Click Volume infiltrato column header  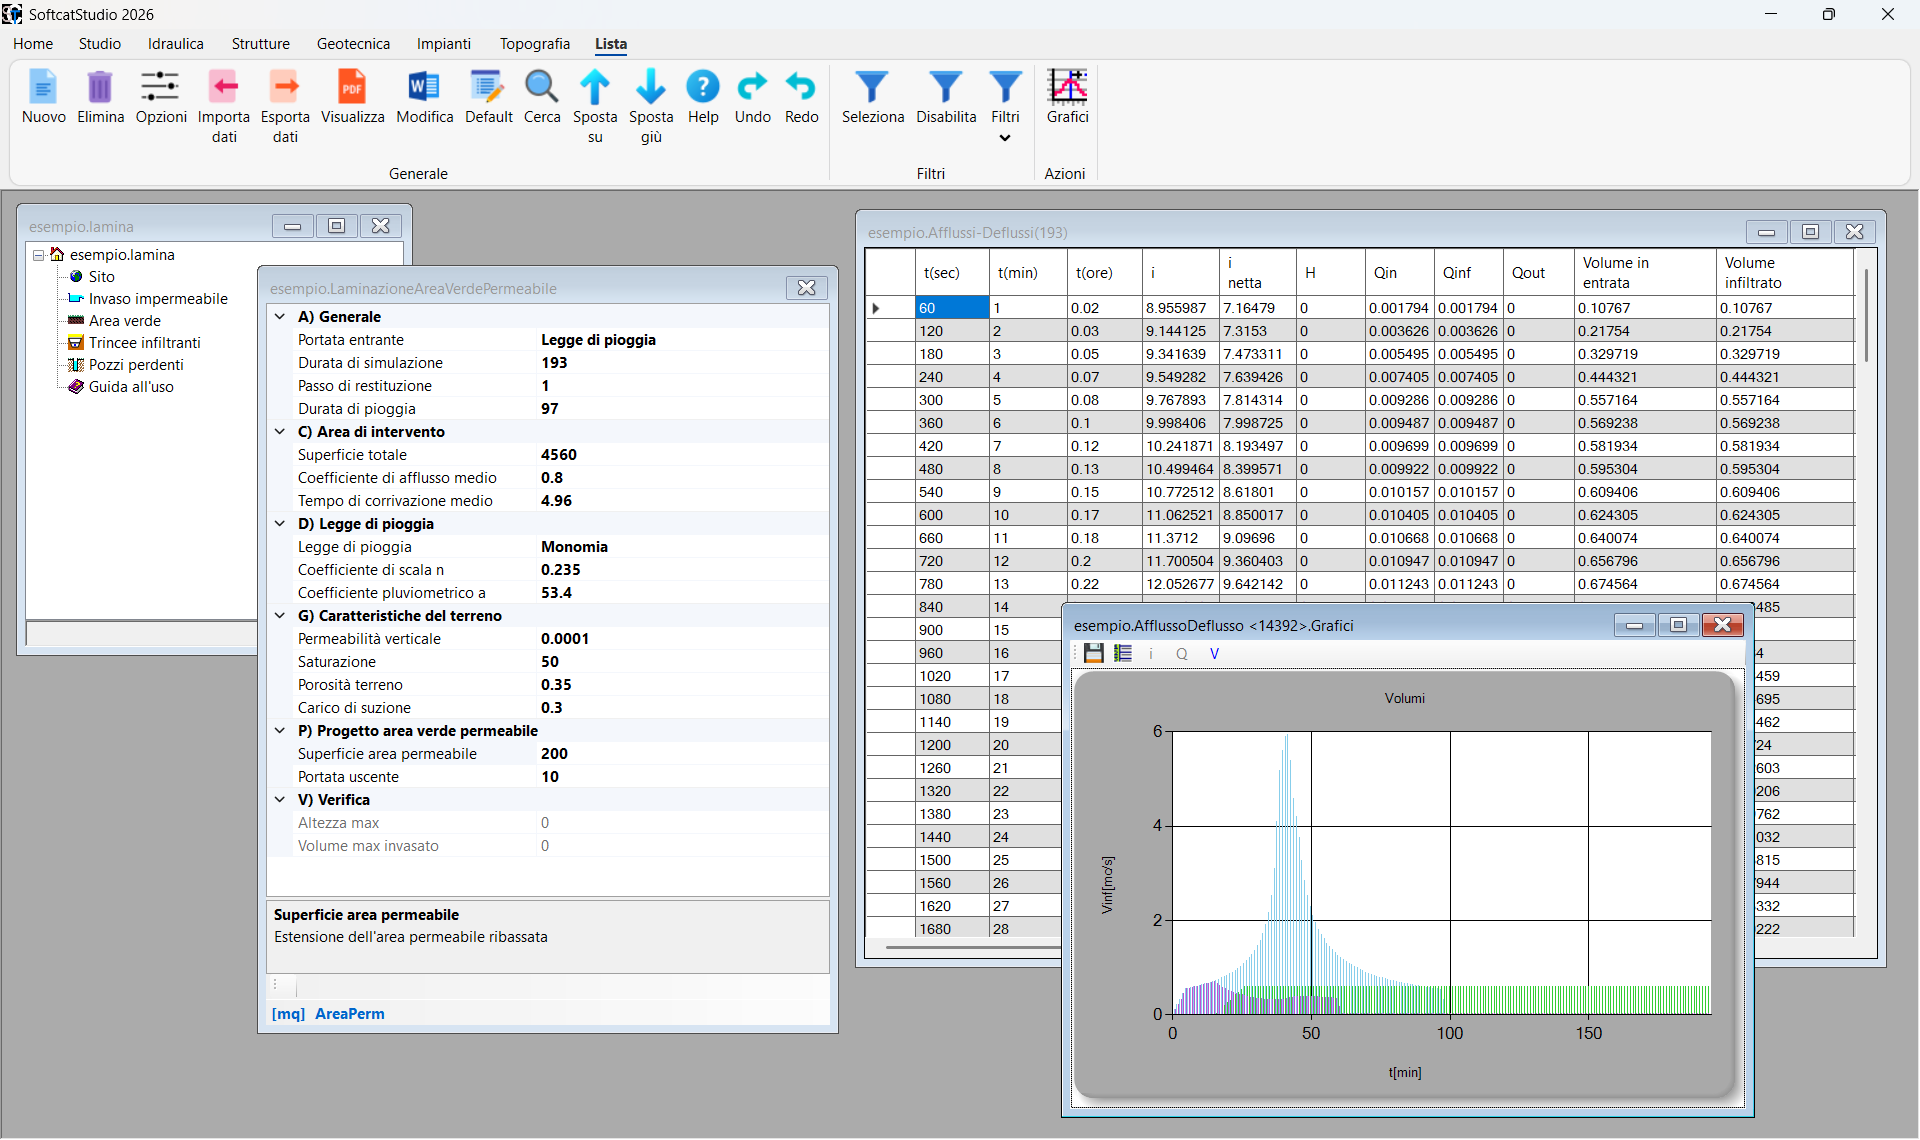coord(1785,272)
